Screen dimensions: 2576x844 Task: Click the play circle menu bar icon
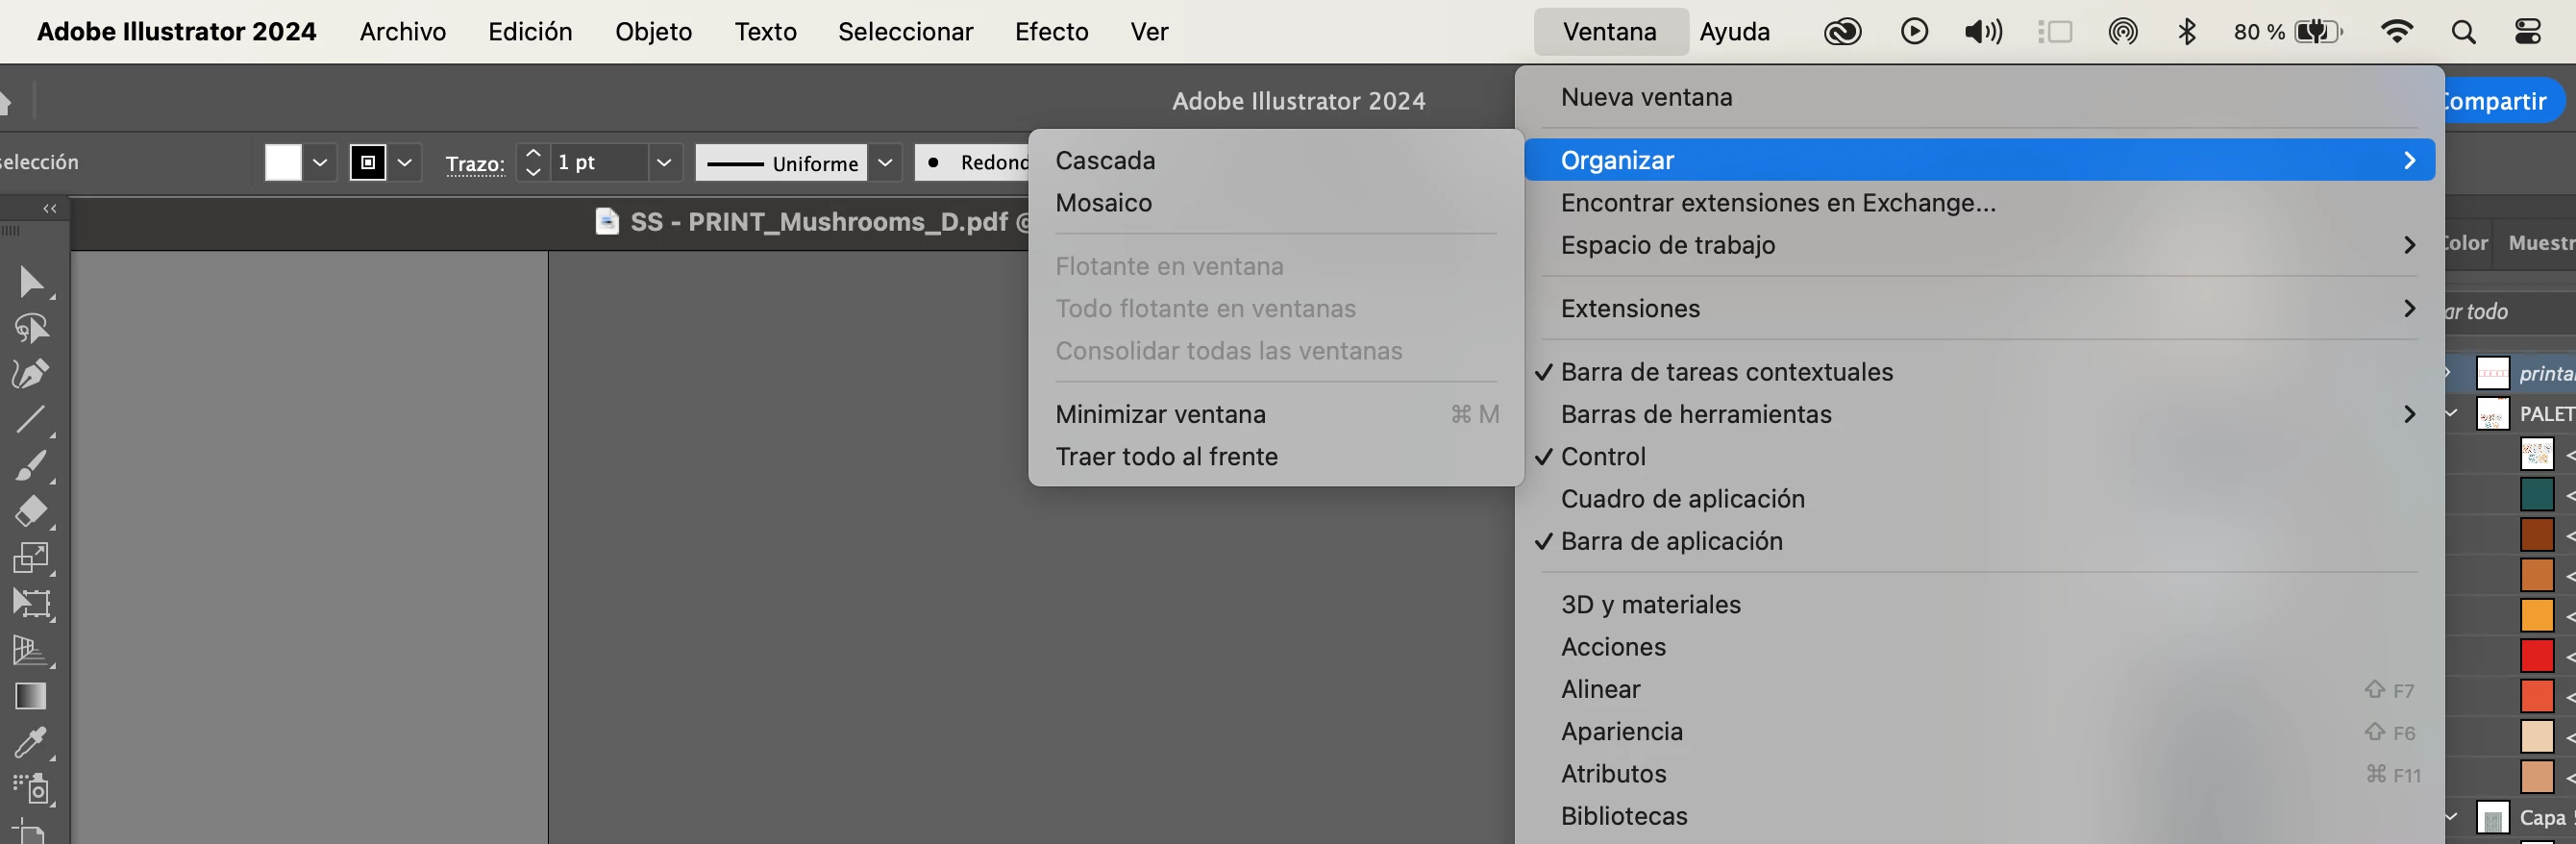(1914, 32)
